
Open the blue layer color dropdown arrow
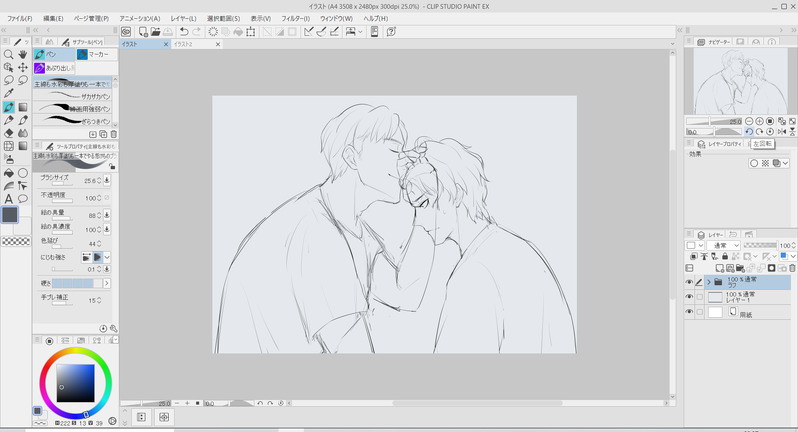point(793,256)
